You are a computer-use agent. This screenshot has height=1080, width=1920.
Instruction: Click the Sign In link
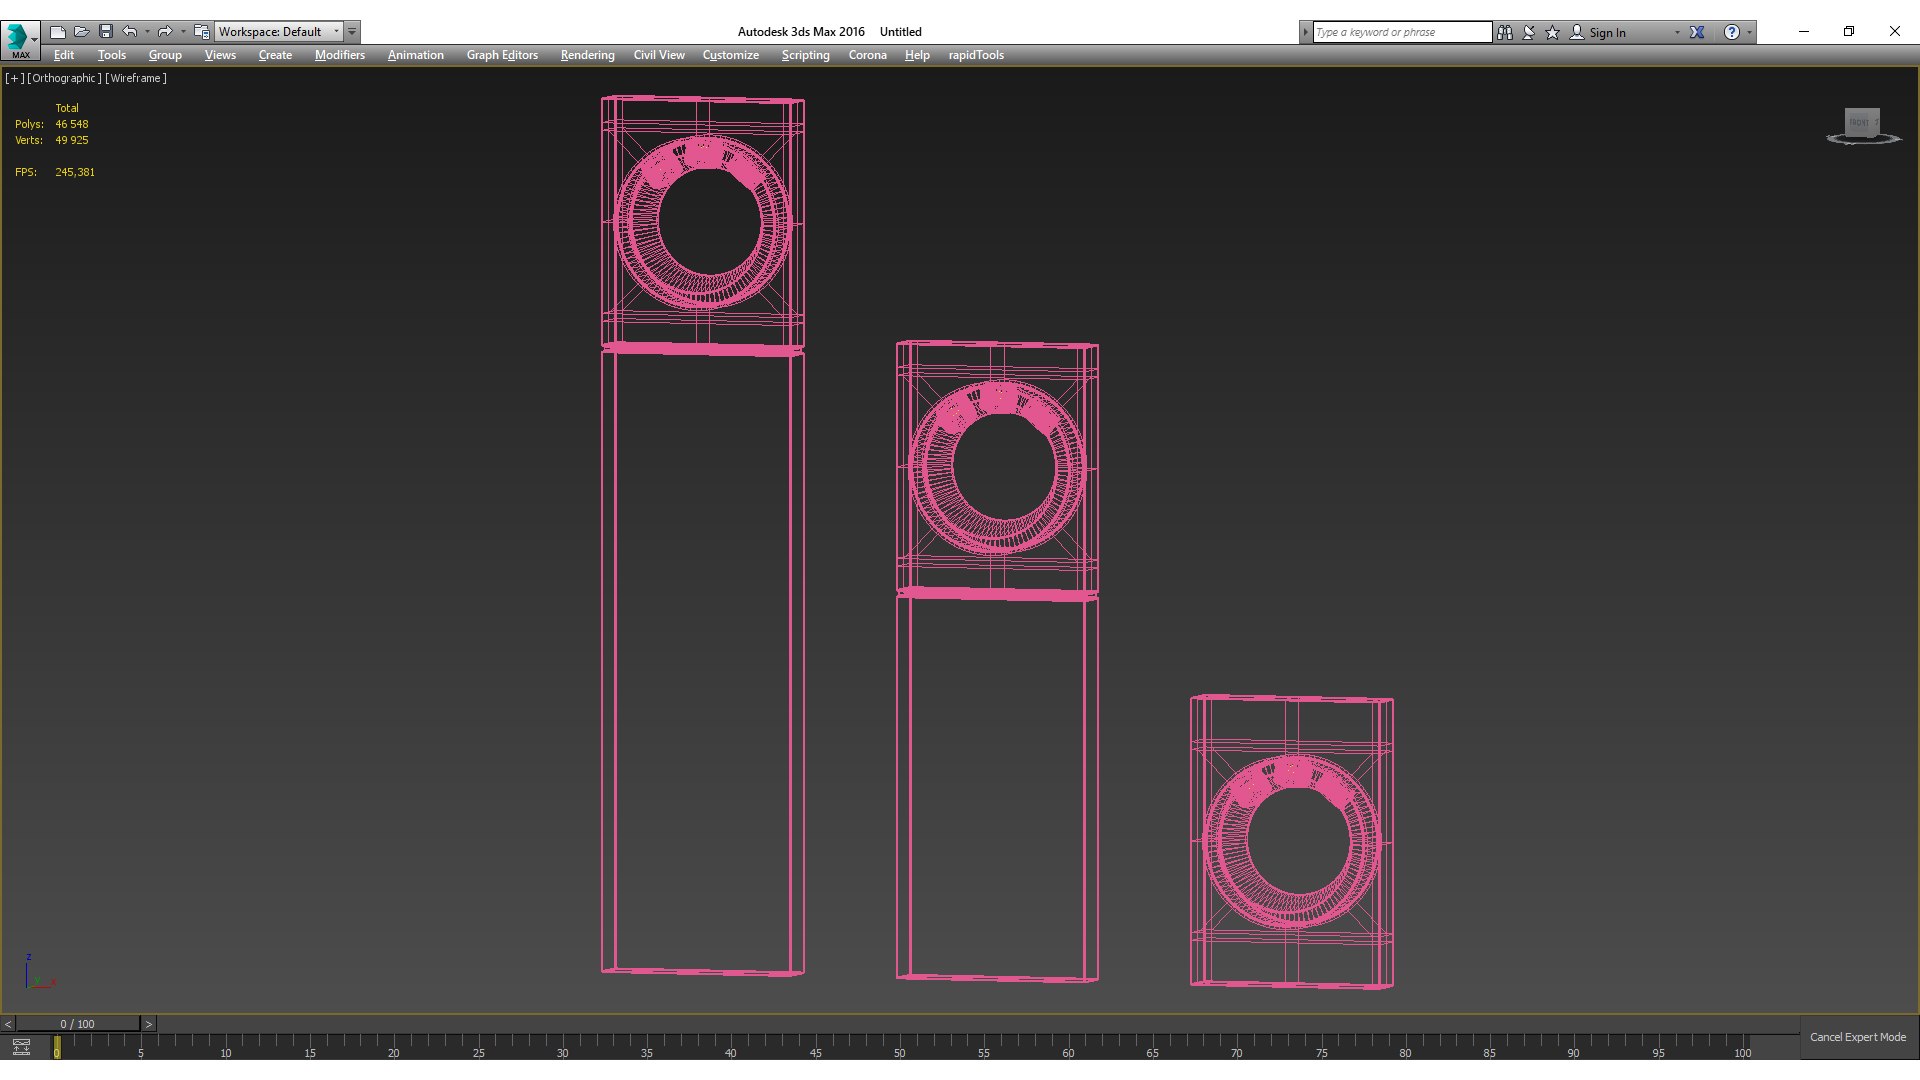click(x=1607, y=33)
